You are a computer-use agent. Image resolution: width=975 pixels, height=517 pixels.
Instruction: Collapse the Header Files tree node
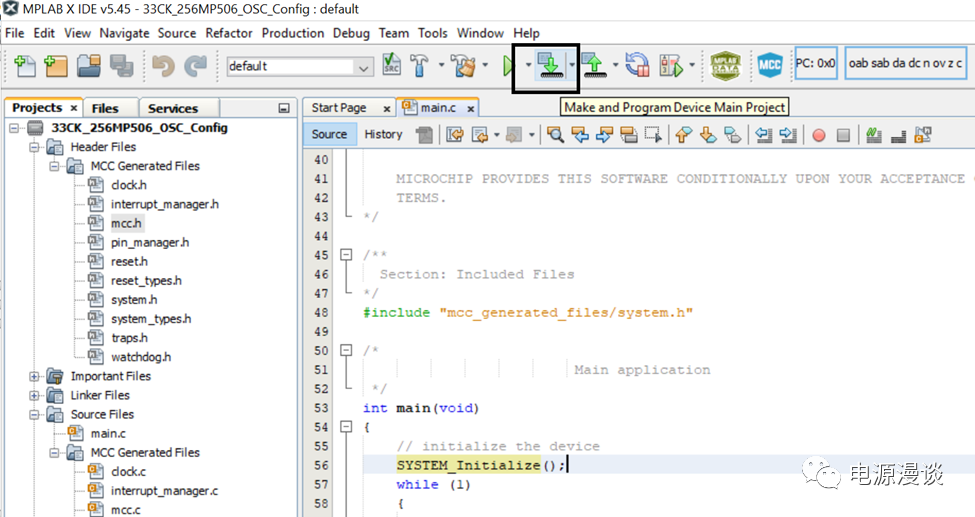point(35,147)
